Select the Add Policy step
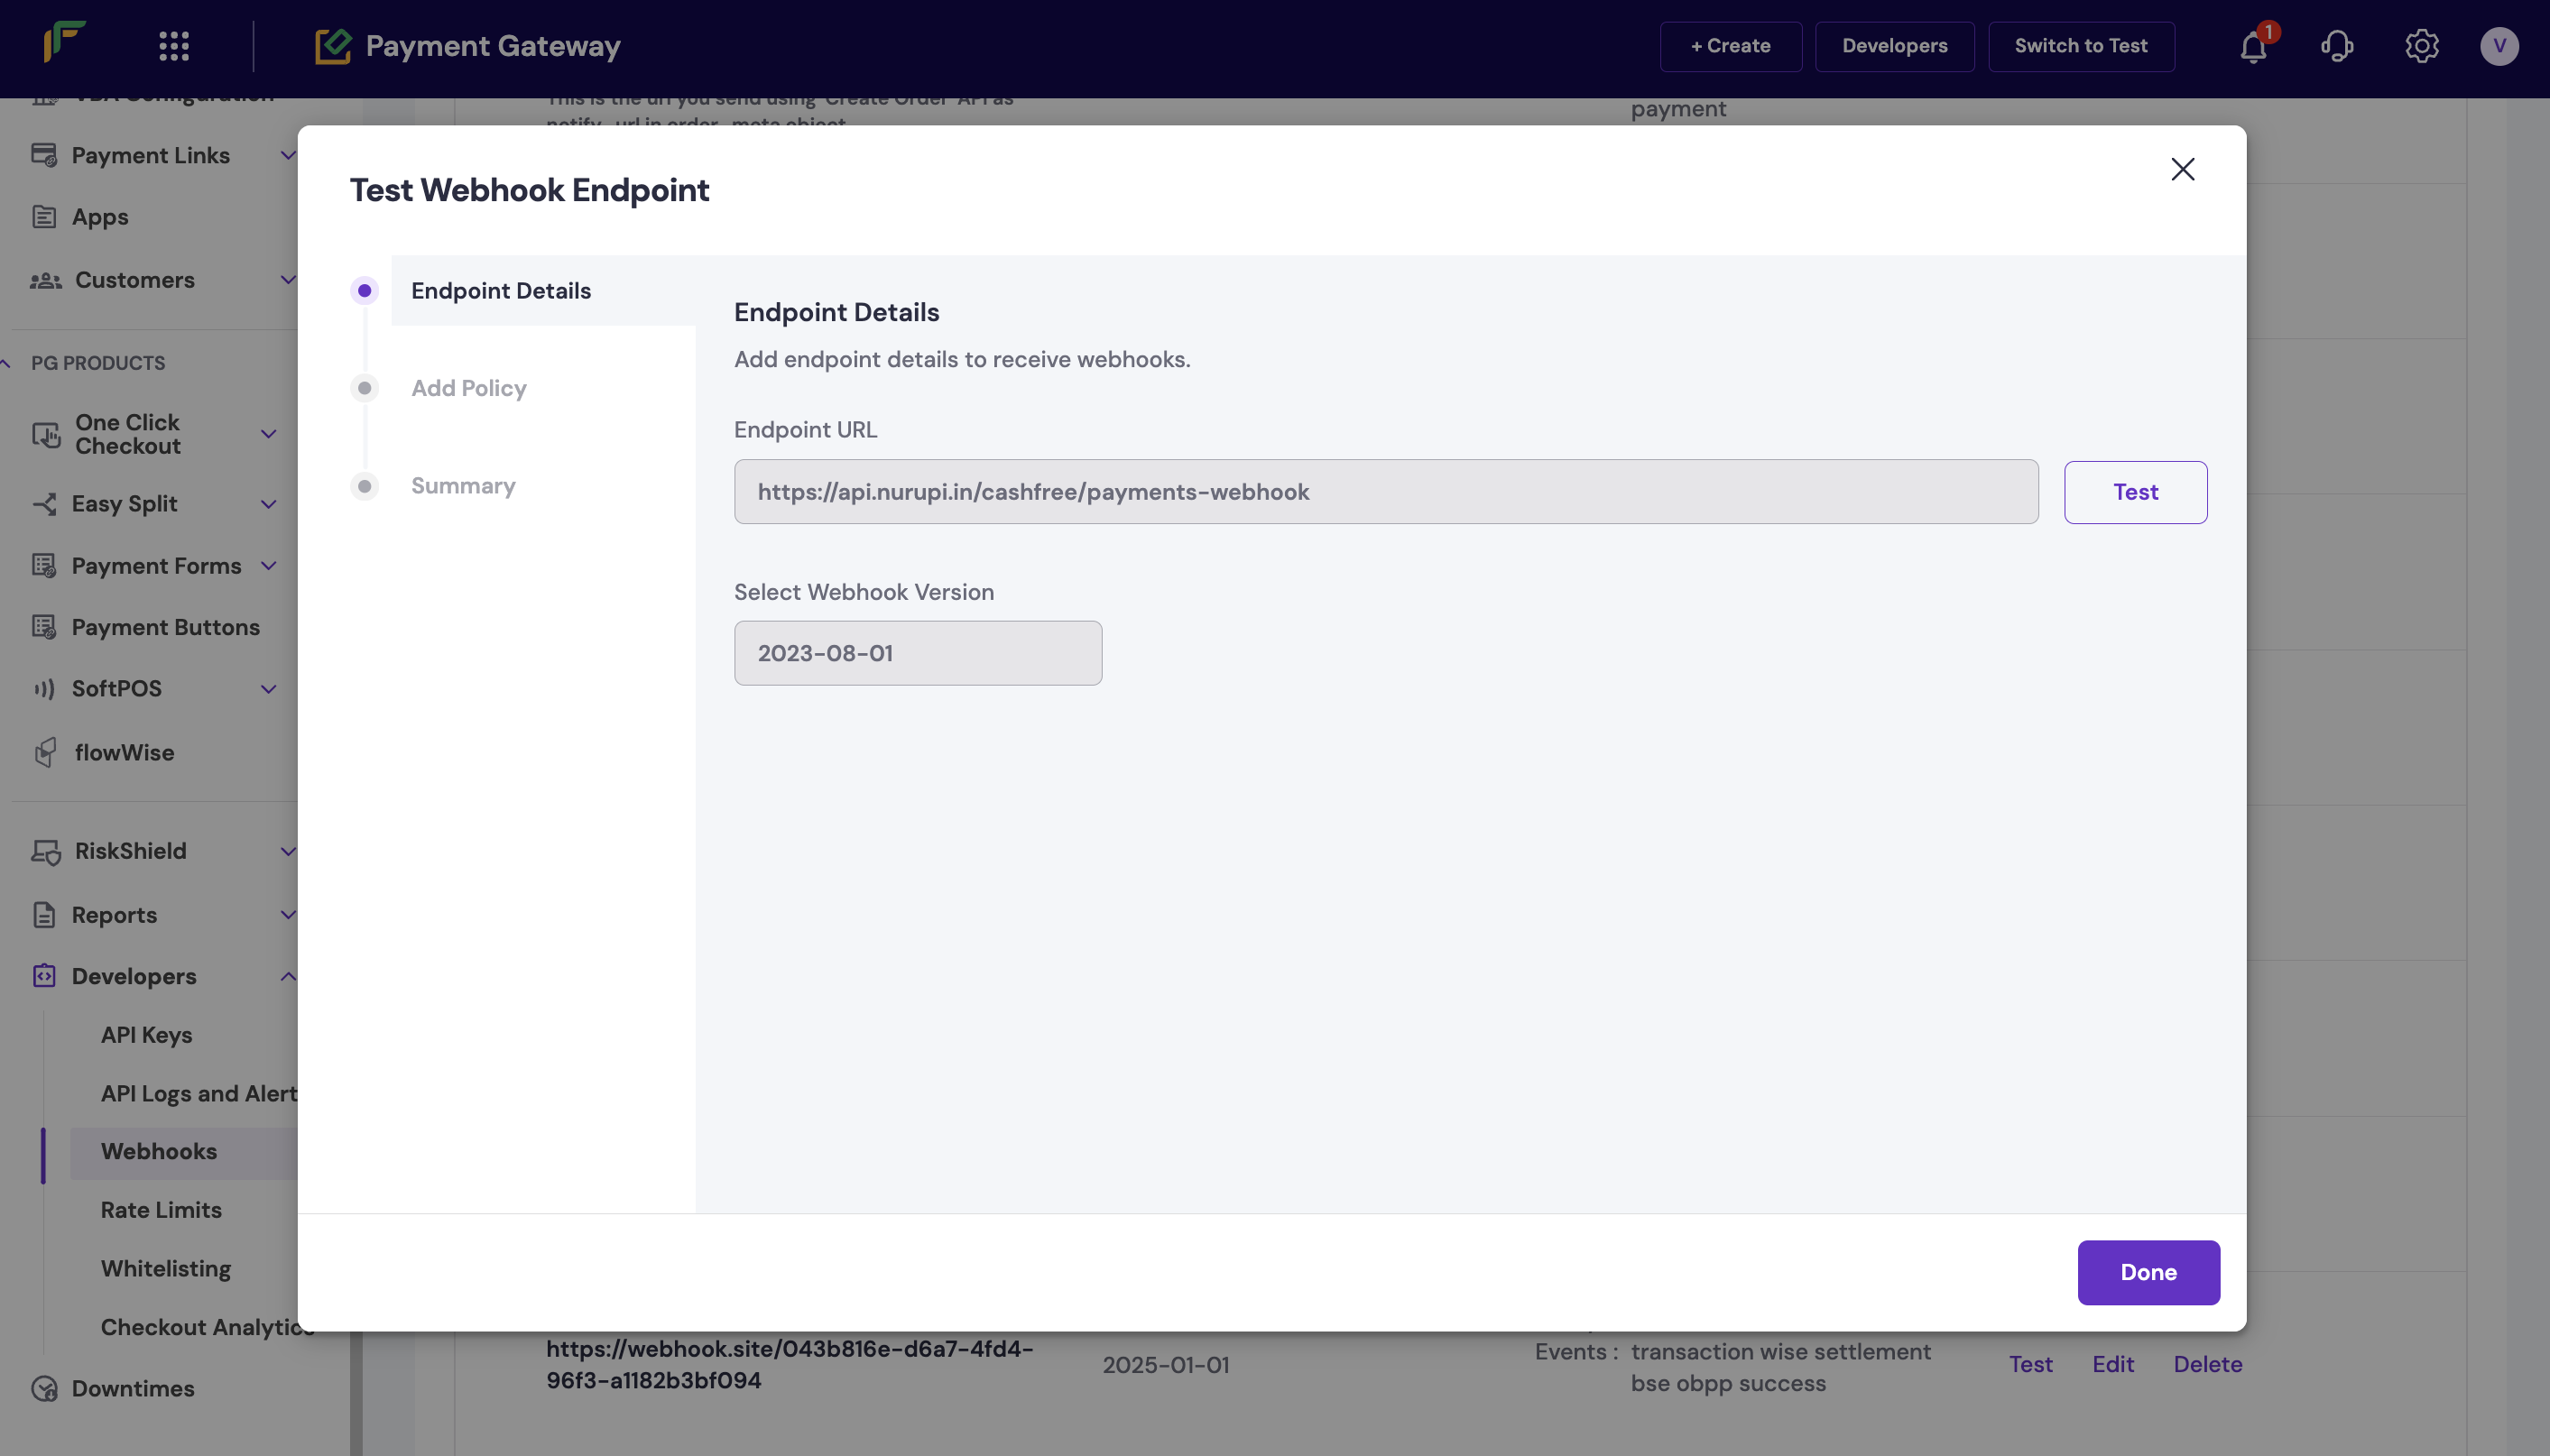 (x=468, y=388)
